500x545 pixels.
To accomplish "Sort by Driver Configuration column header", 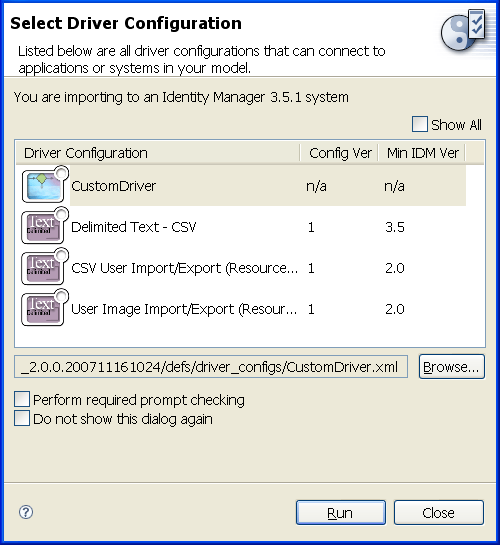I will pos(158,153).
